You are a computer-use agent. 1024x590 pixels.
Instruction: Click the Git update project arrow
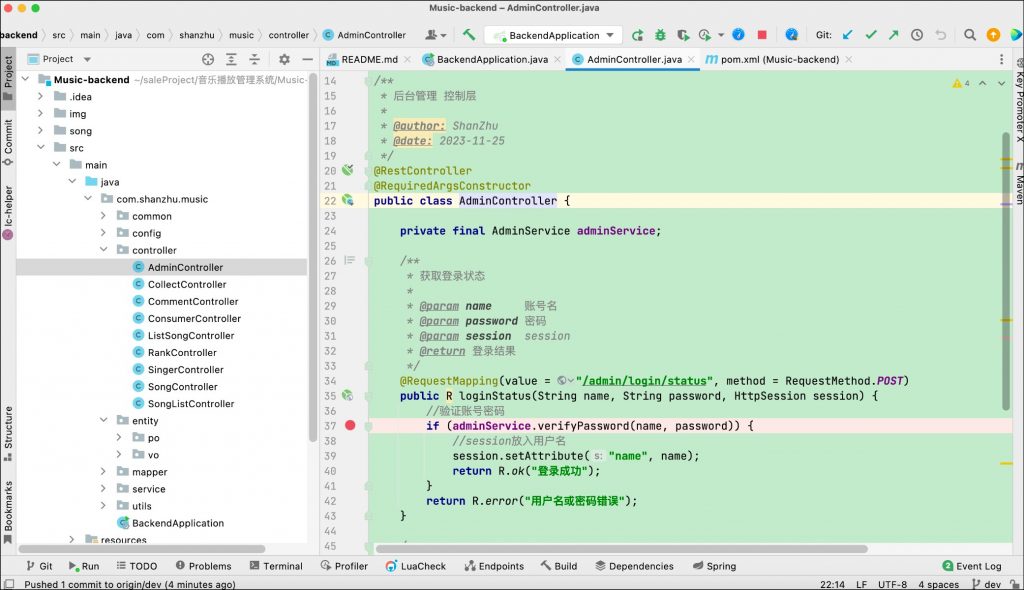click(x=848, y=35)
